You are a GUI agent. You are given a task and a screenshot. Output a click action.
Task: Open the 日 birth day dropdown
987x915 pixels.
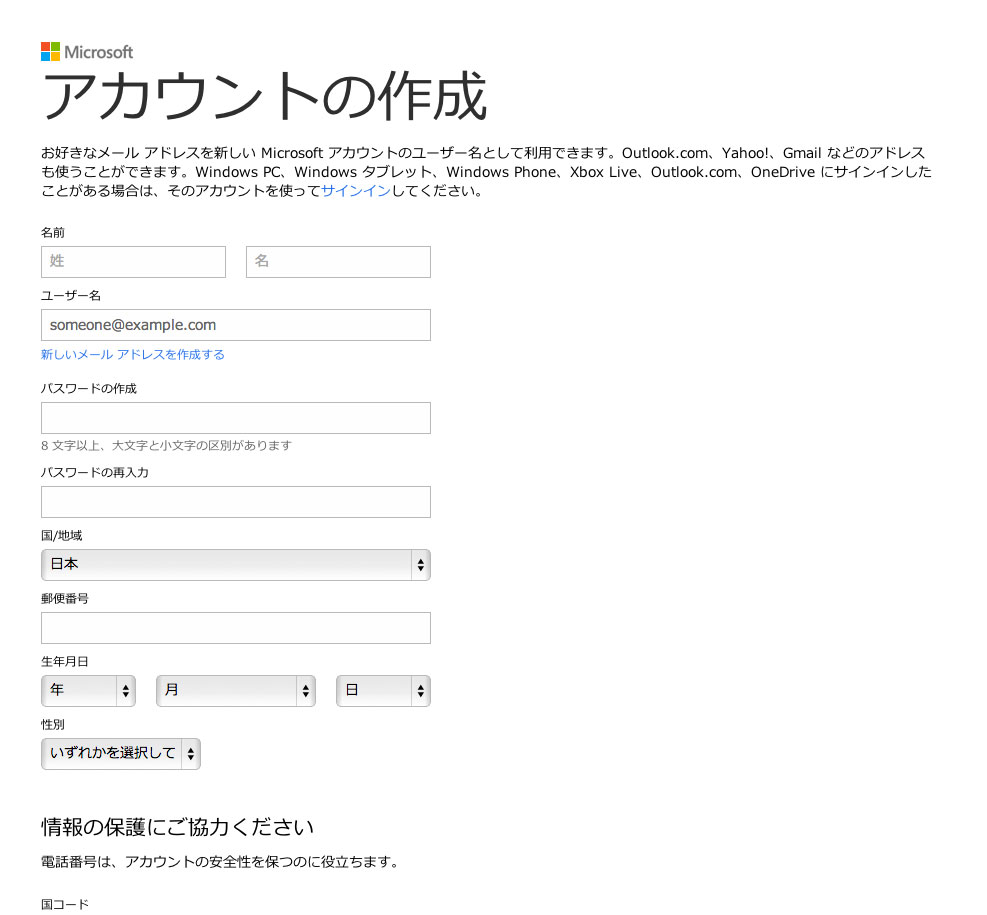point(383,690)
